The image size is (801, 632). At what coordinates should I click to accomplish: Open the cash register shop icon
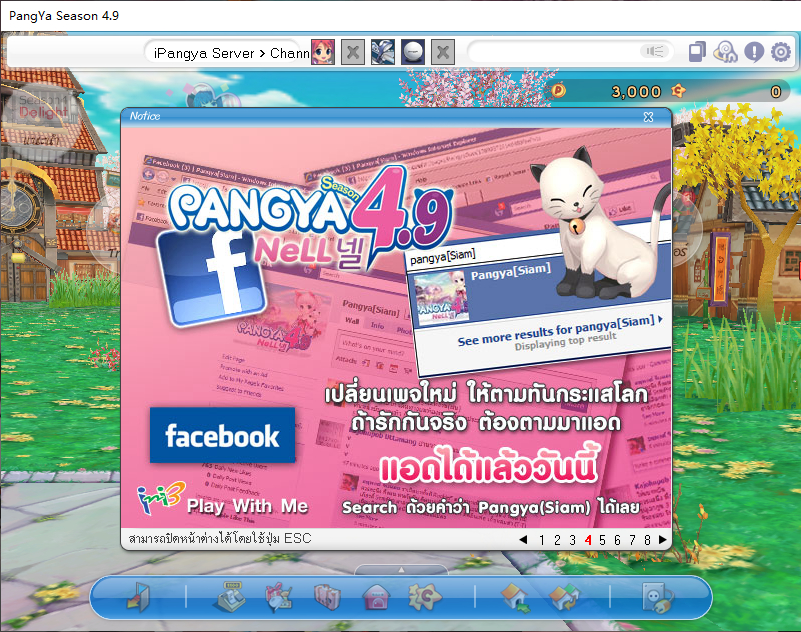(228, 597)
